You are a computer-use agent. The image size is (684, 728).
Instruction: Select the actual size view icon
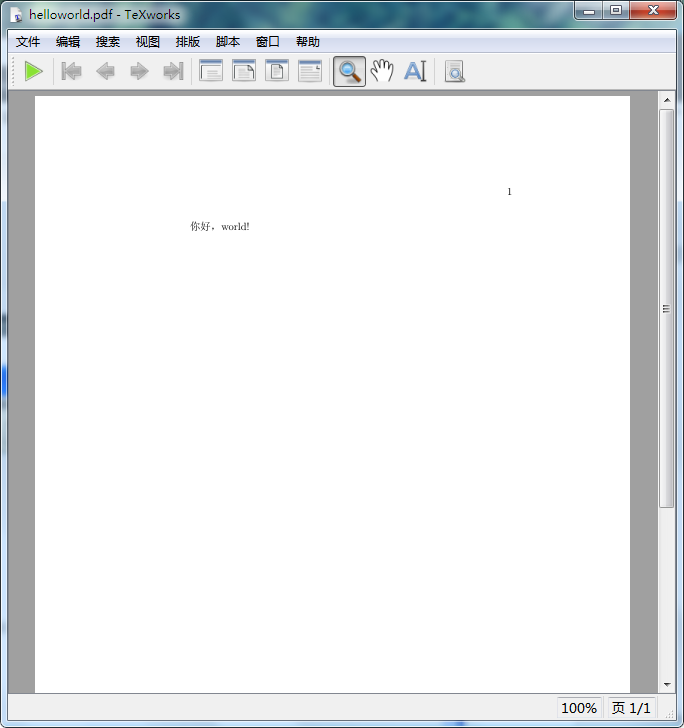[211, 71]
